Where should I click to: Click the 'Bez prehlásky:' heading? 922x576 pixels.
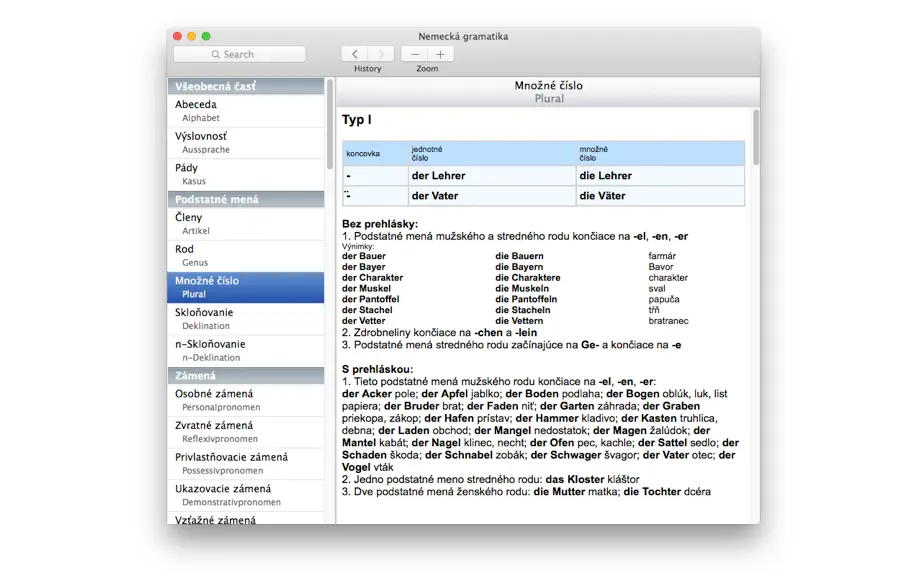pyautogui.click(x=380, y=224)
